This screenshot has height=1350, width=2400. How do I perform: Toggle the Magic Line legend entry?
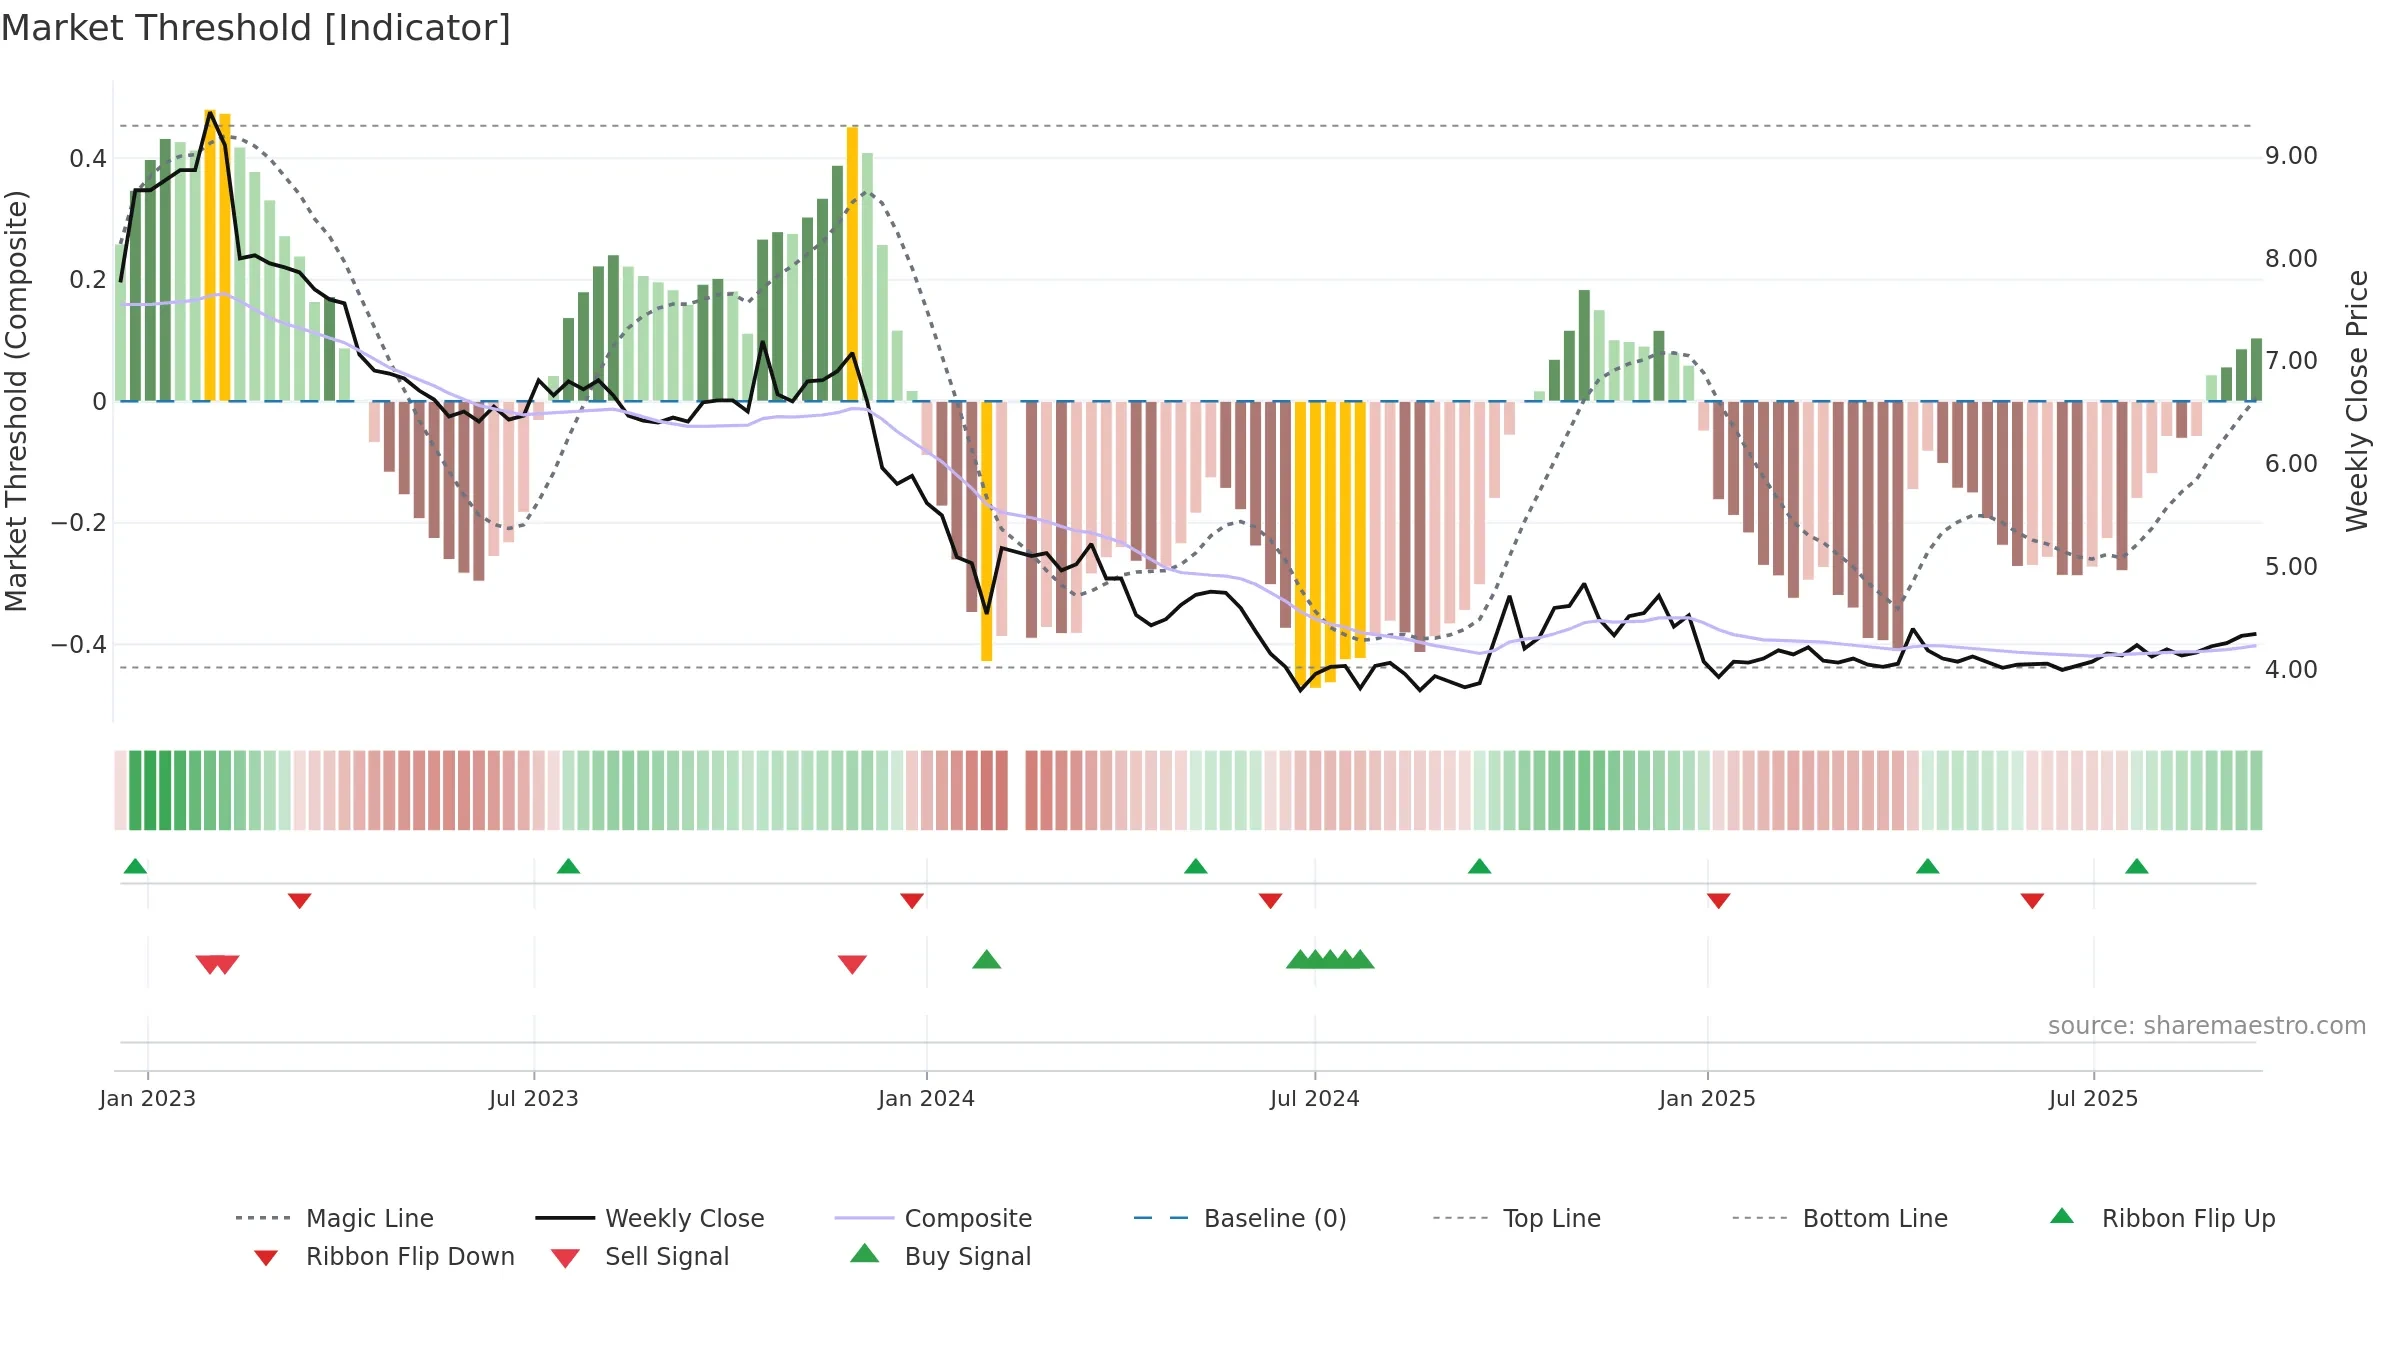click(x=335, y=1218)
